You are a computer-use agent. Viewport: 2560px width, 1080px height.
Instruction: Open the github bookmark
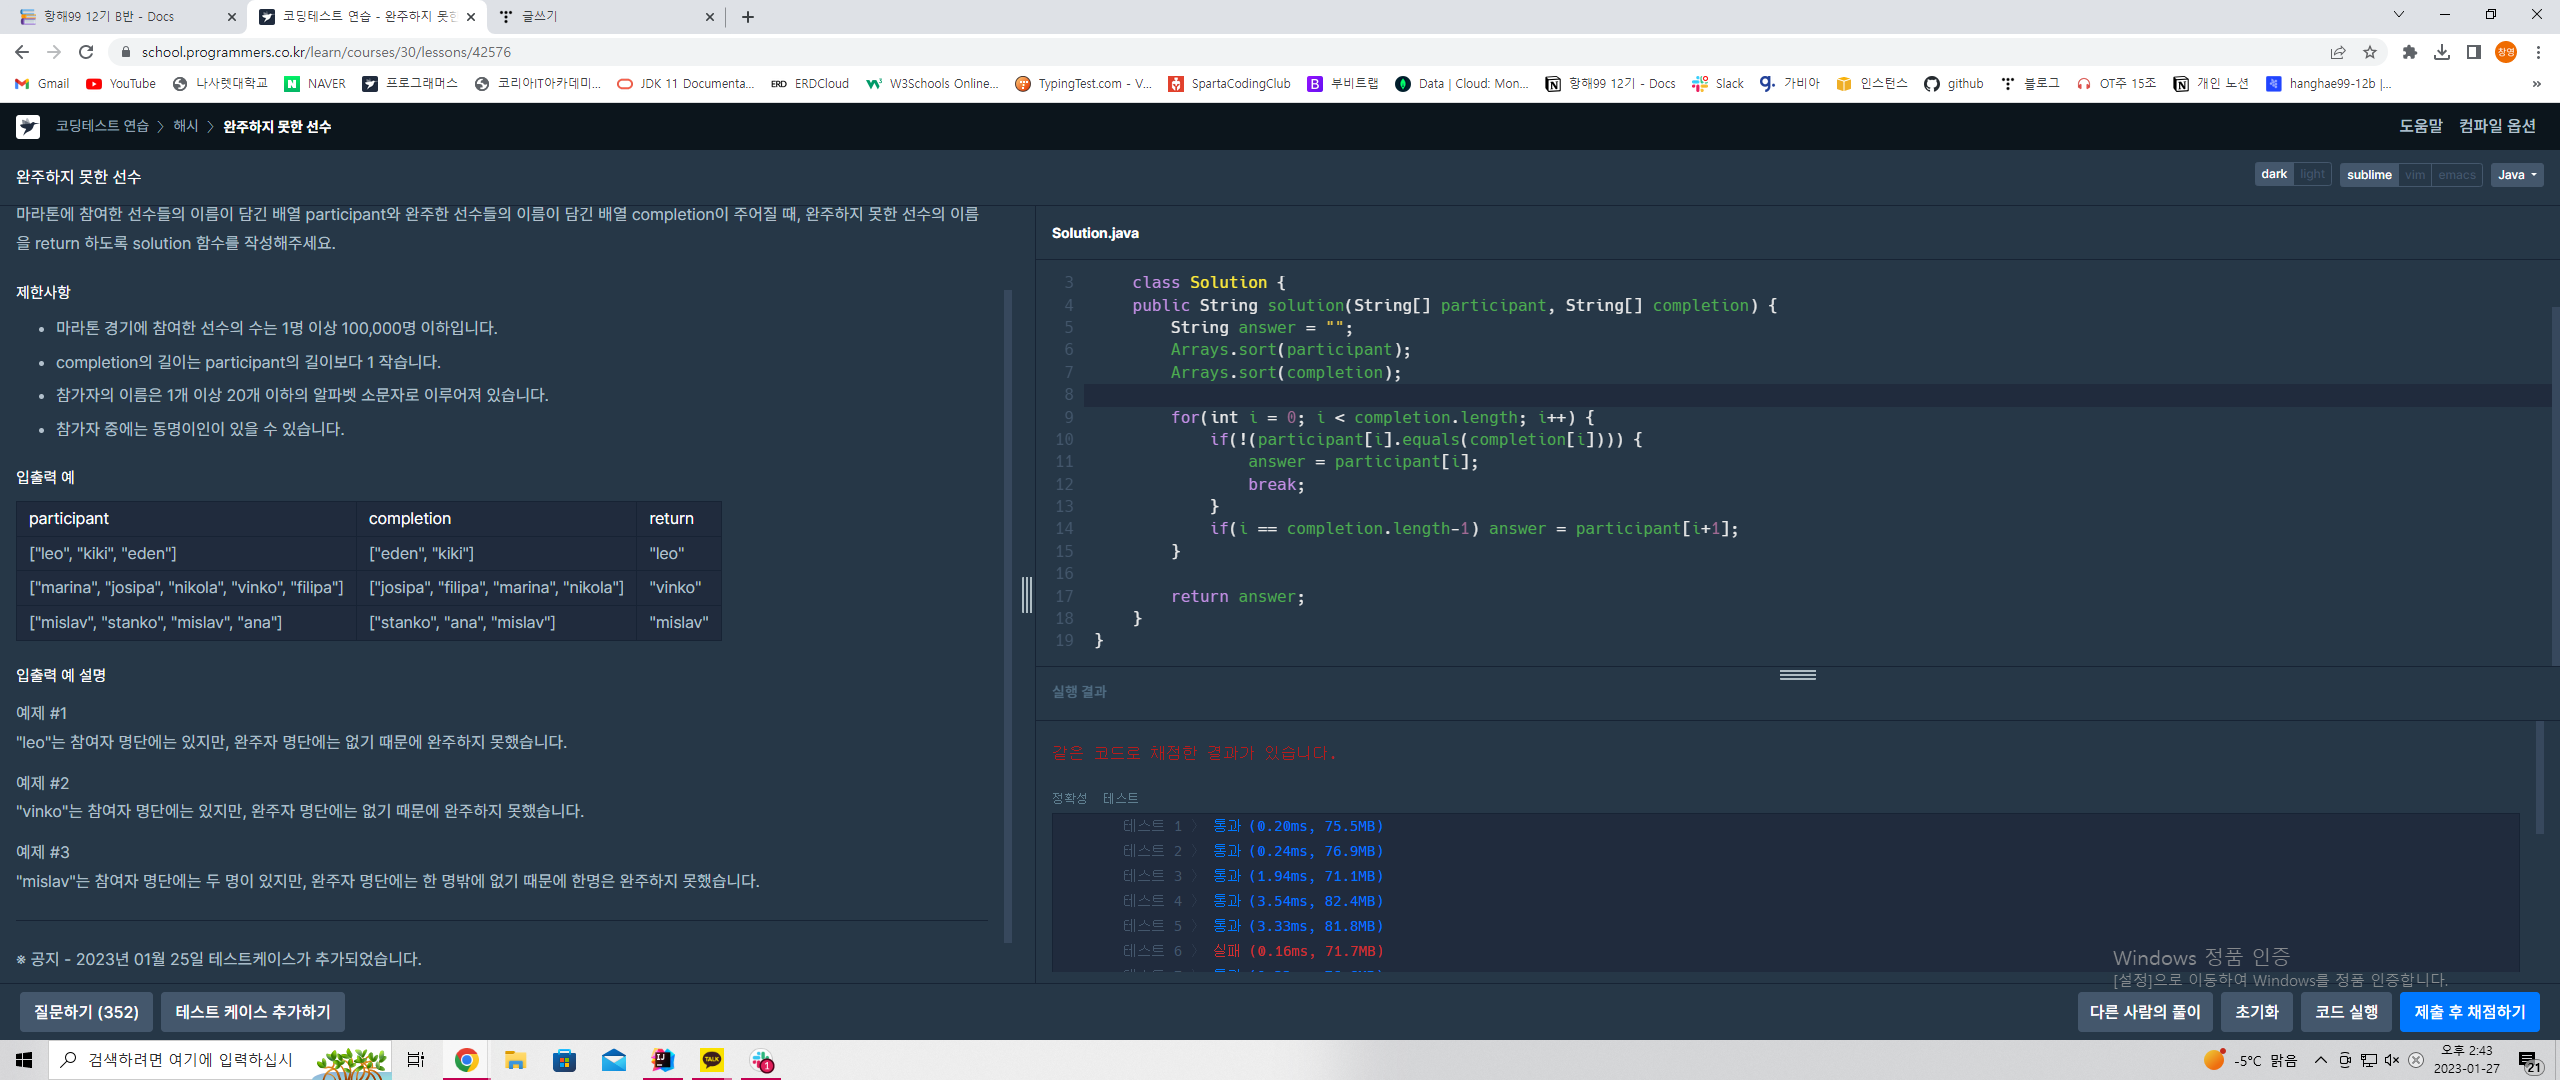(1954, 84)
